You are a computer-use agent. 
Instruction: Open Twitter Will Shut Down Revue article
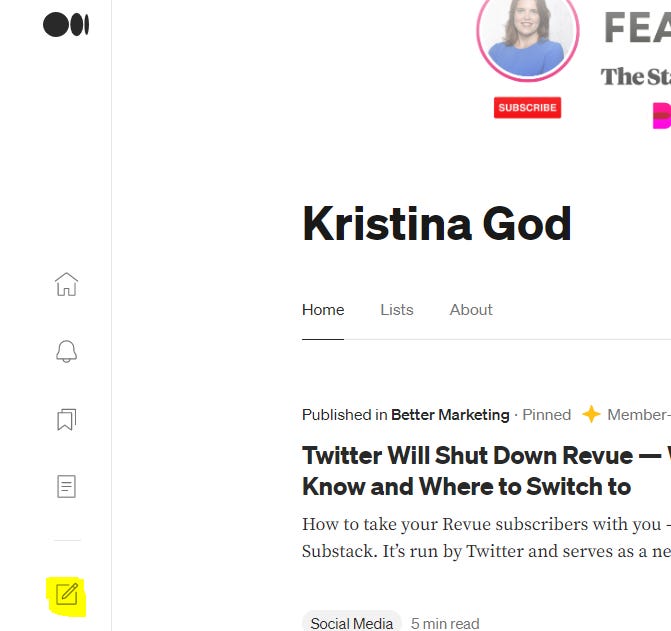click(x=486, y=471)
